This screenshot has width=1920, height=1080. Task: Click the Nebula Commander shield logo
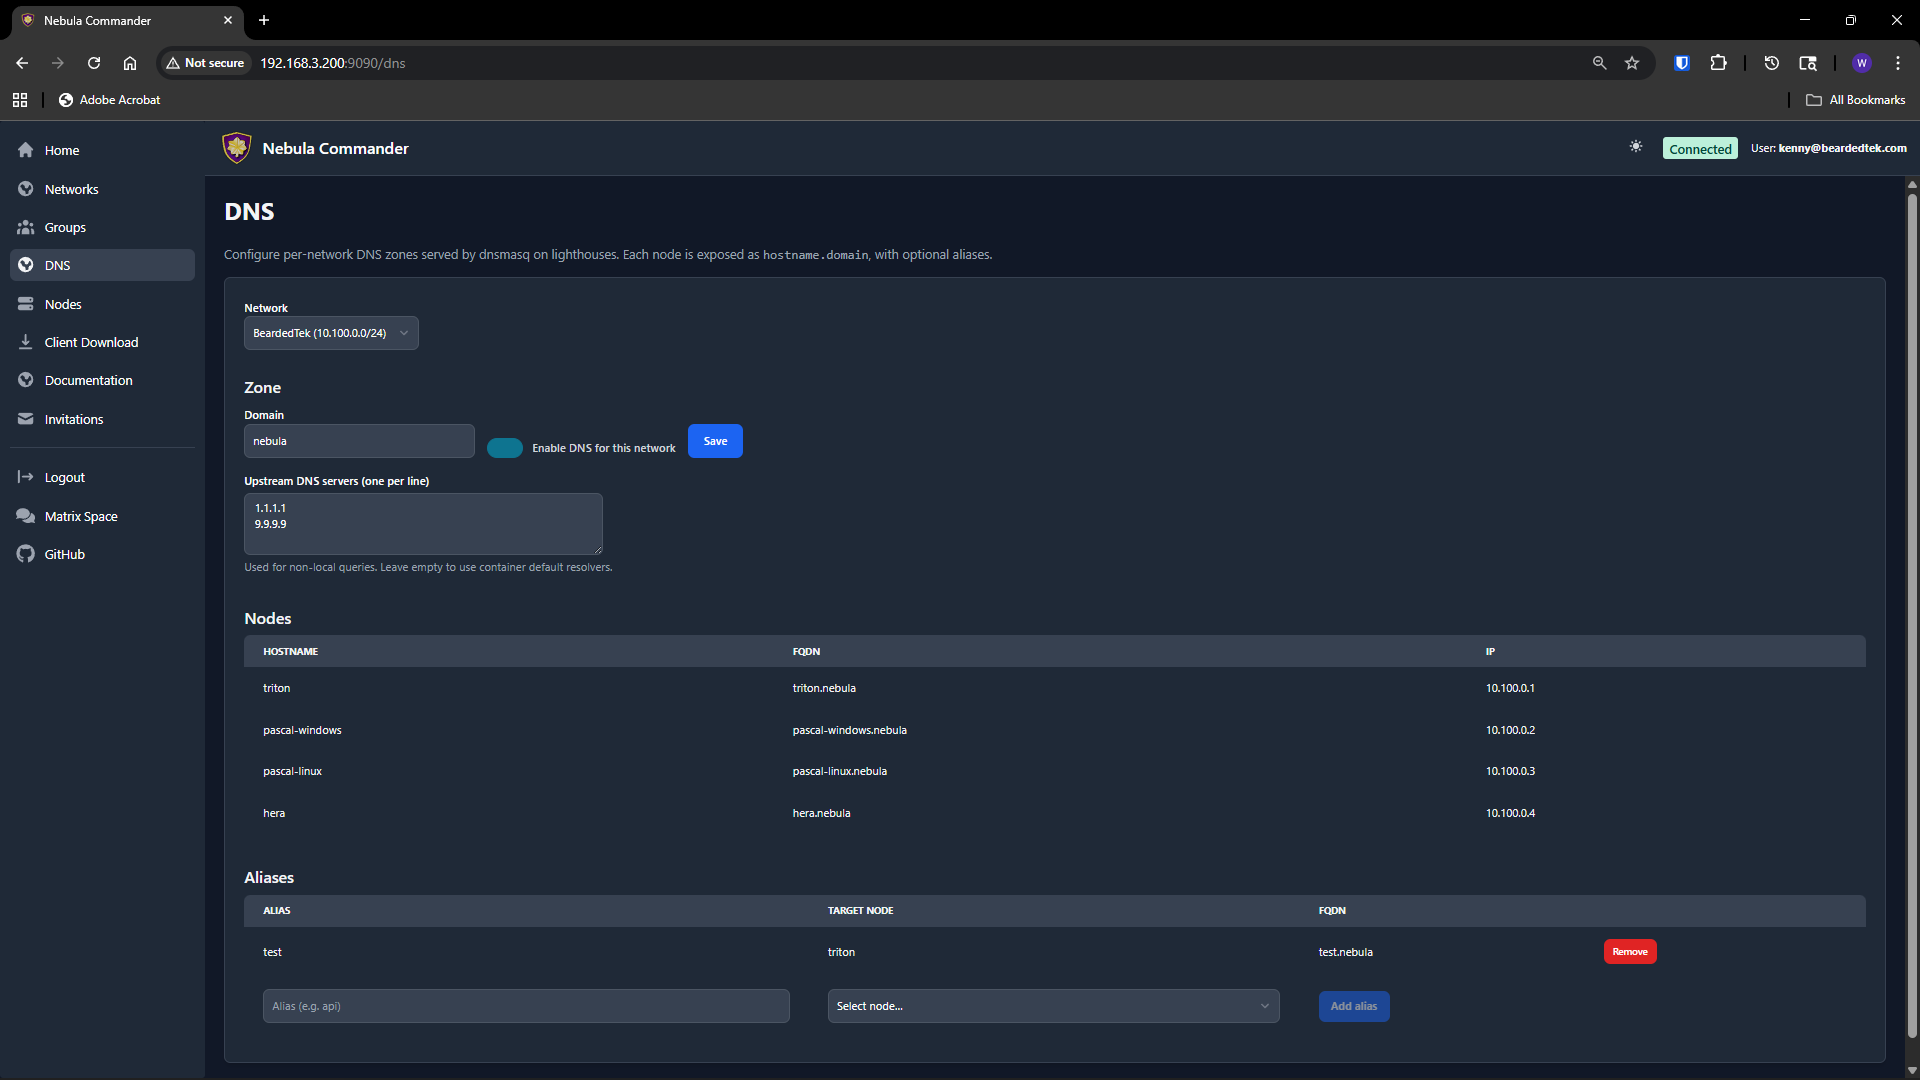click(x=236, y=147)
